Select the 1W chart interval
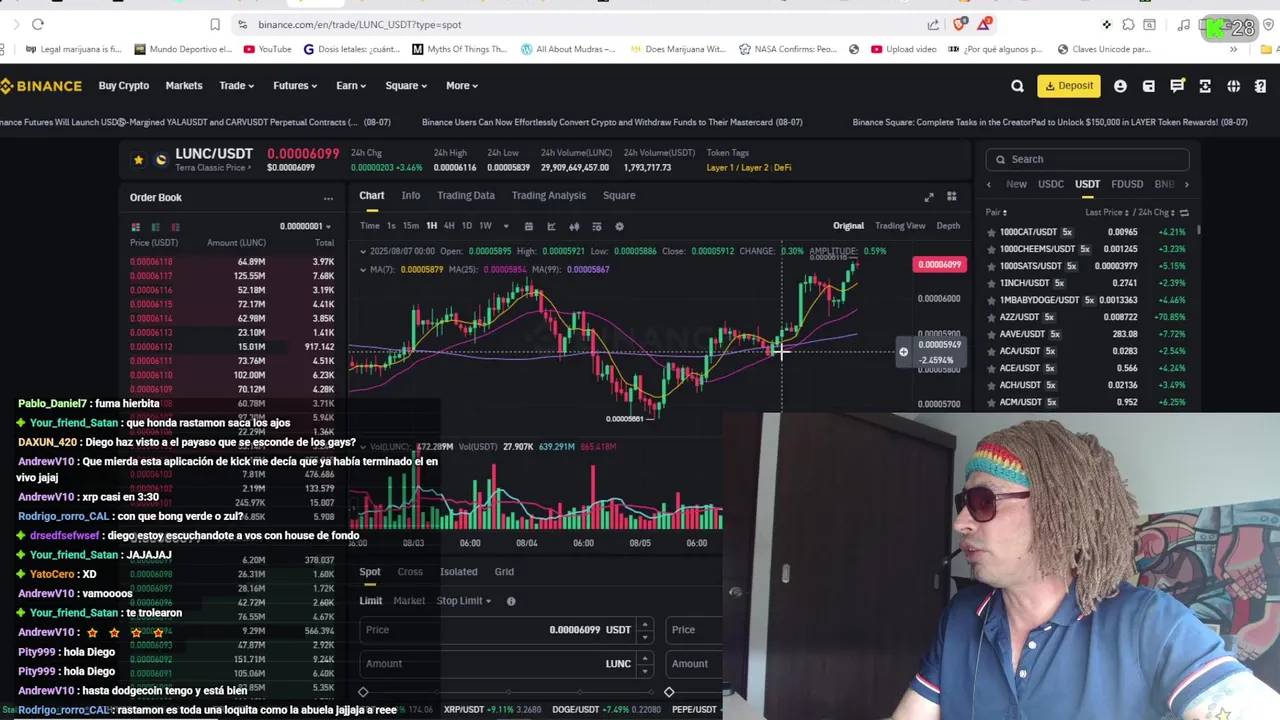This screenshot has height=720, width=1280. (485, 226)
